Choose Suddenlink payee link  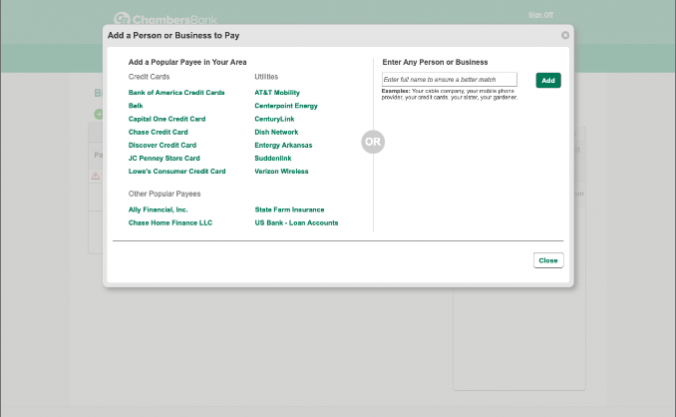pos(273,158)
